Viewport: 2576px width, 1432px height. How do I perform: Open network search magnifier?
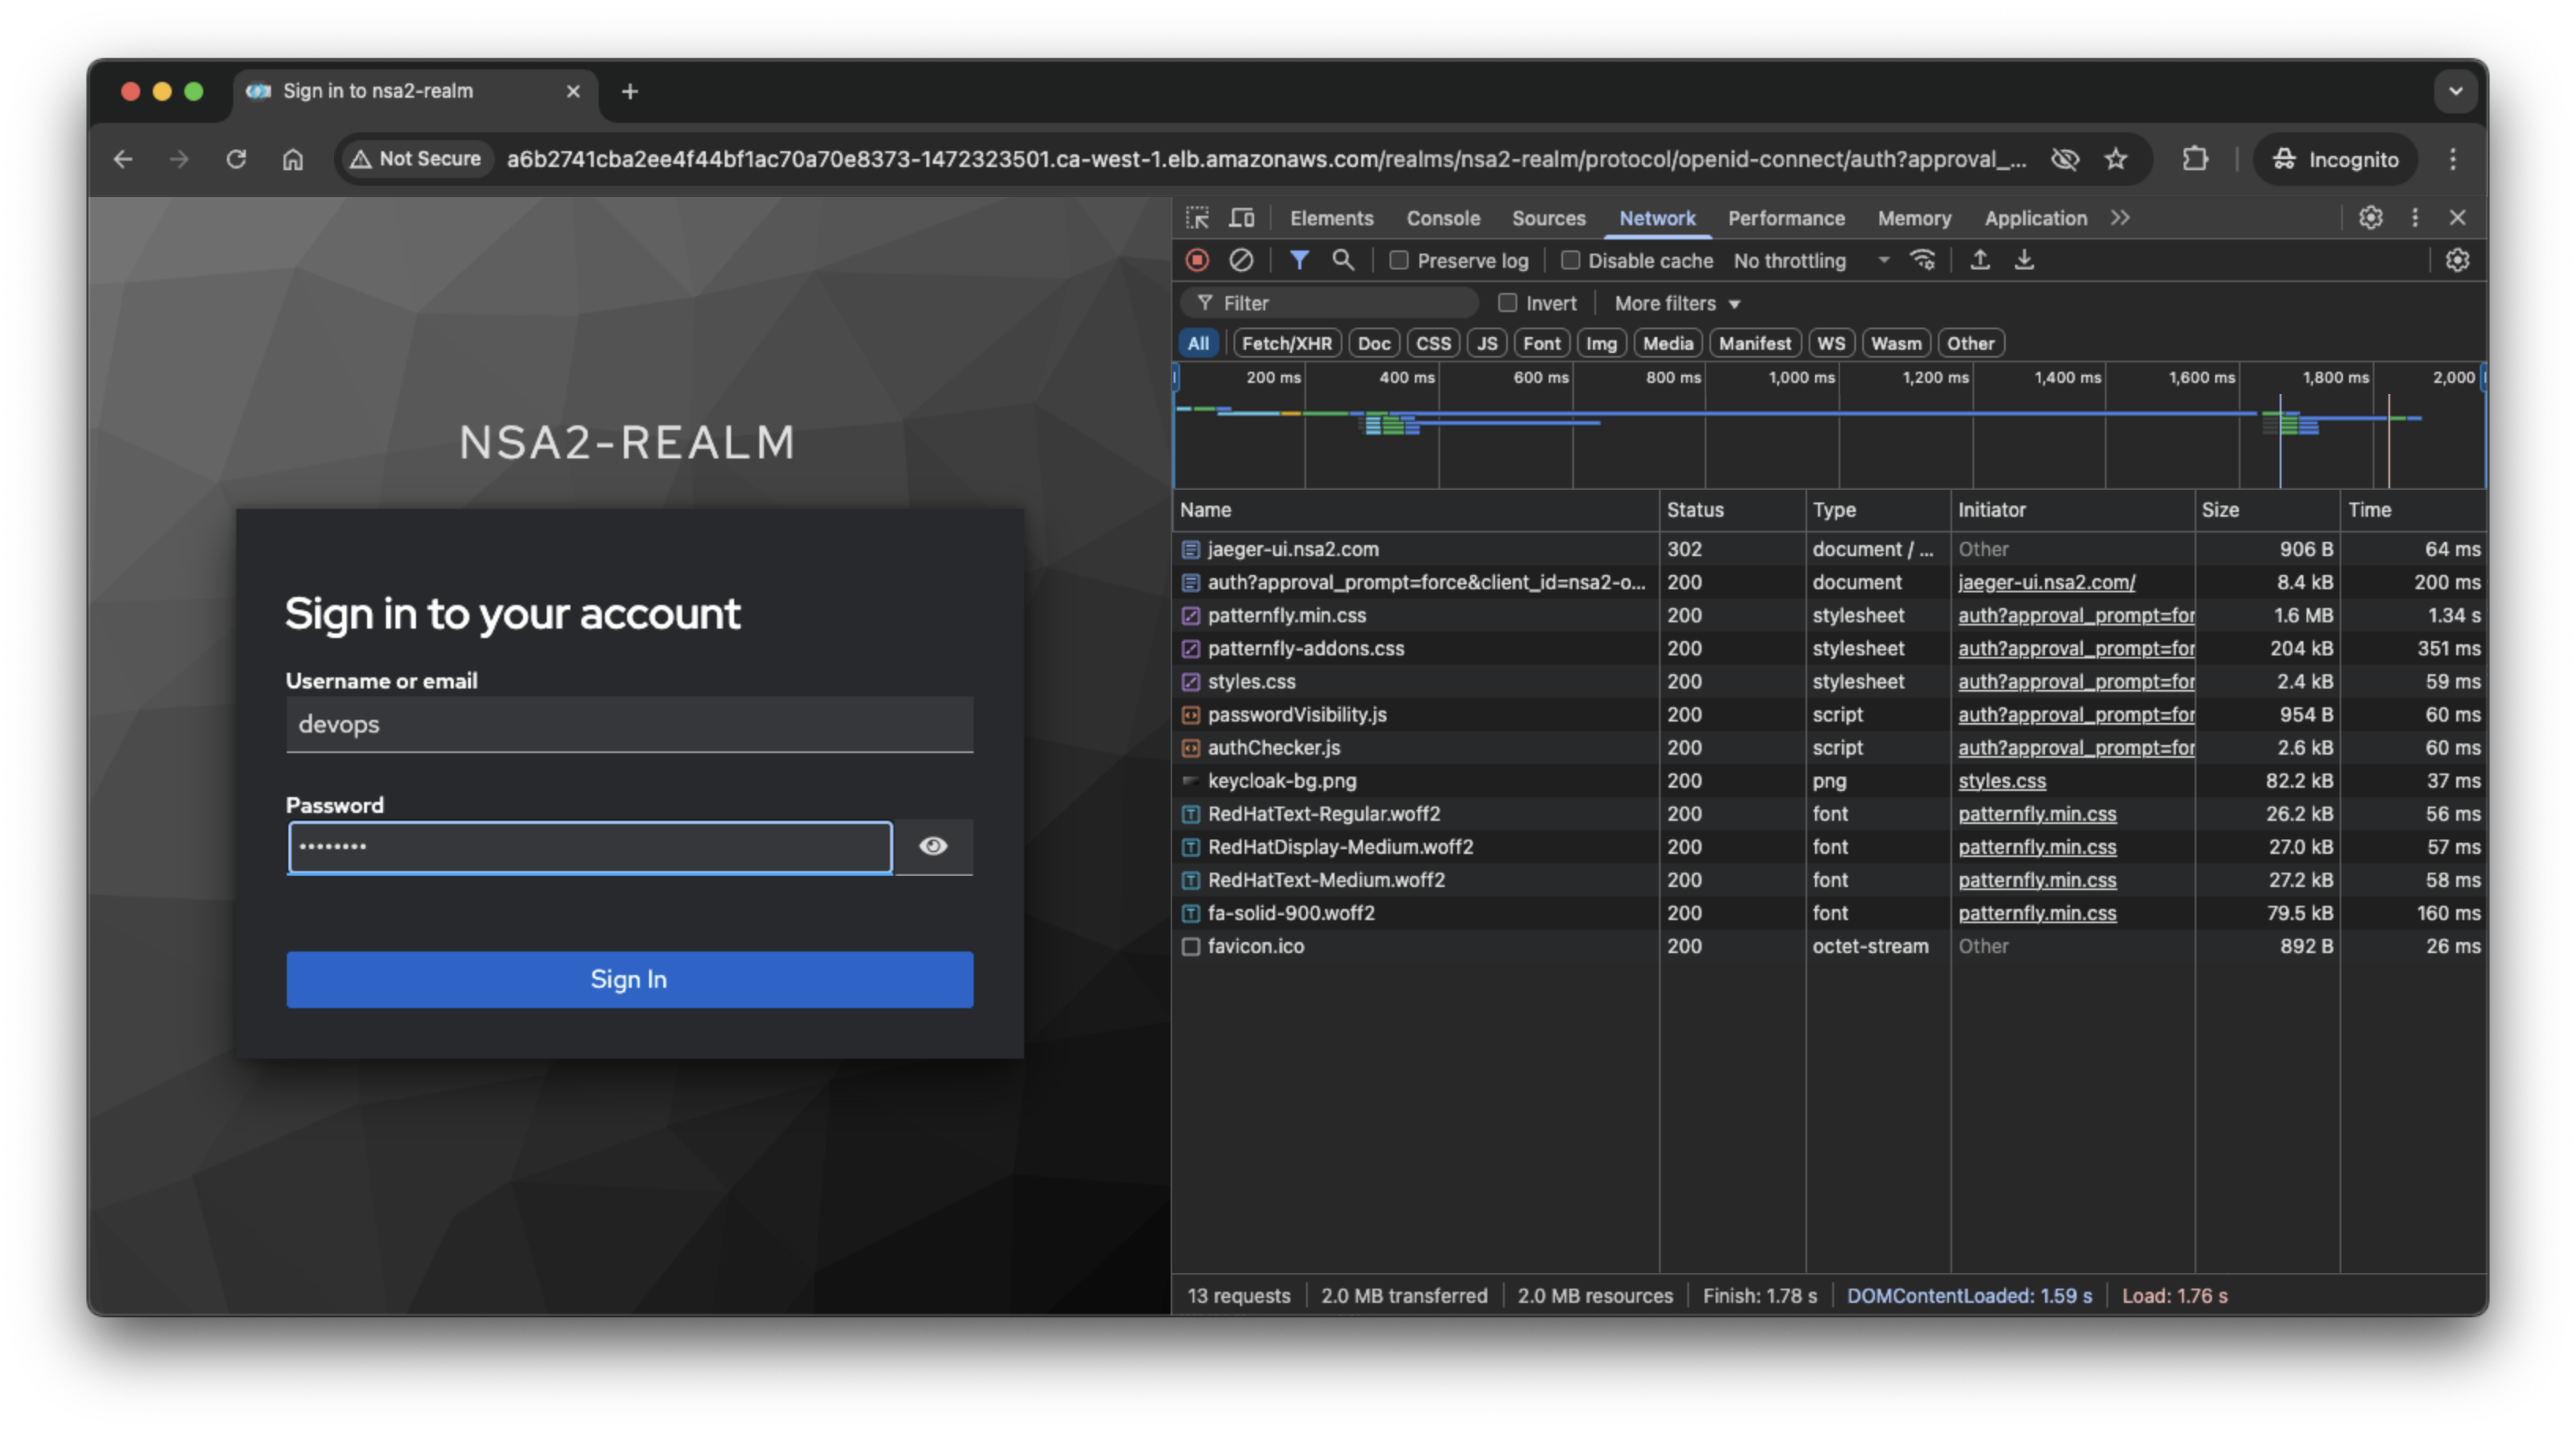tap(1343, 260)
